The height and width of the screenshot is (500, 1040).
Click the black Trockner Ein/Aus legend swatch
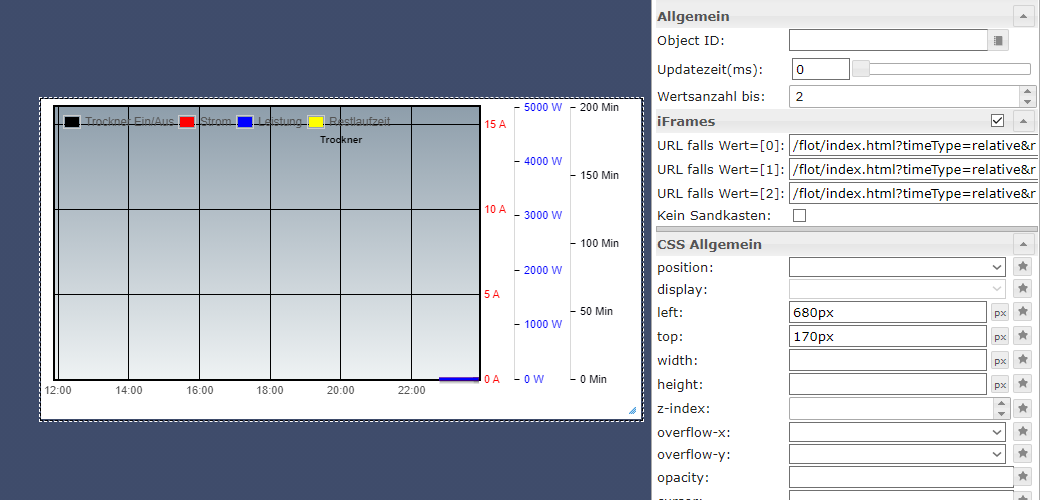(x=72, y=122)
